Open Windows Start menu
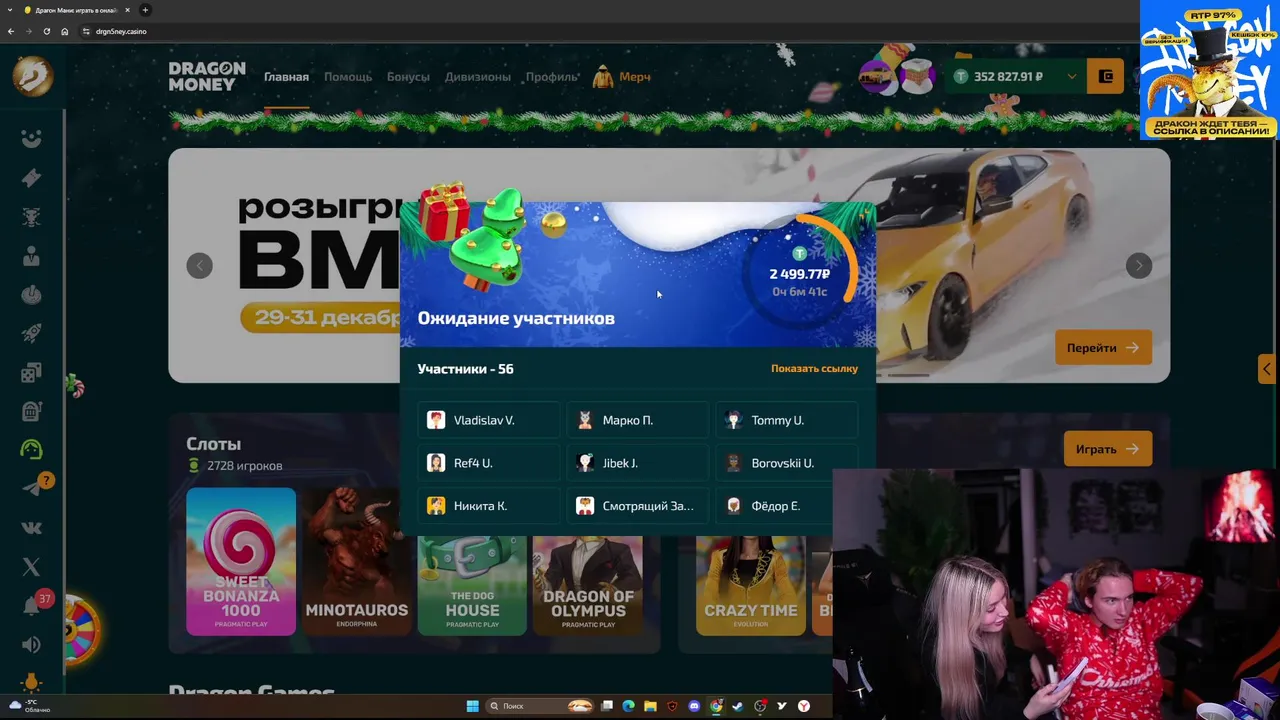Image resolution: width=1280 pixels, height=720 pixels. pos(472,706)
